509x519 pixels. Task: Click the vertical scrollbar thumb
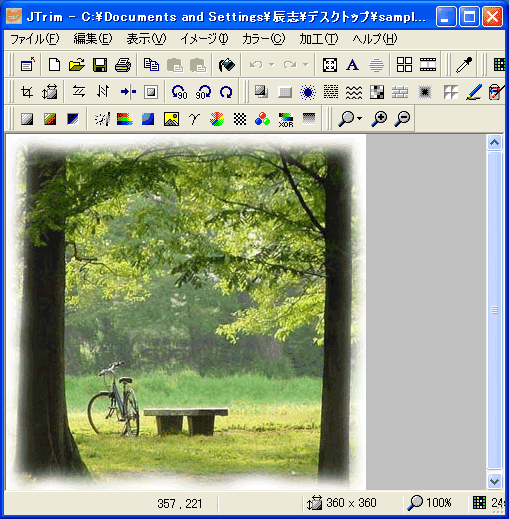495,310
